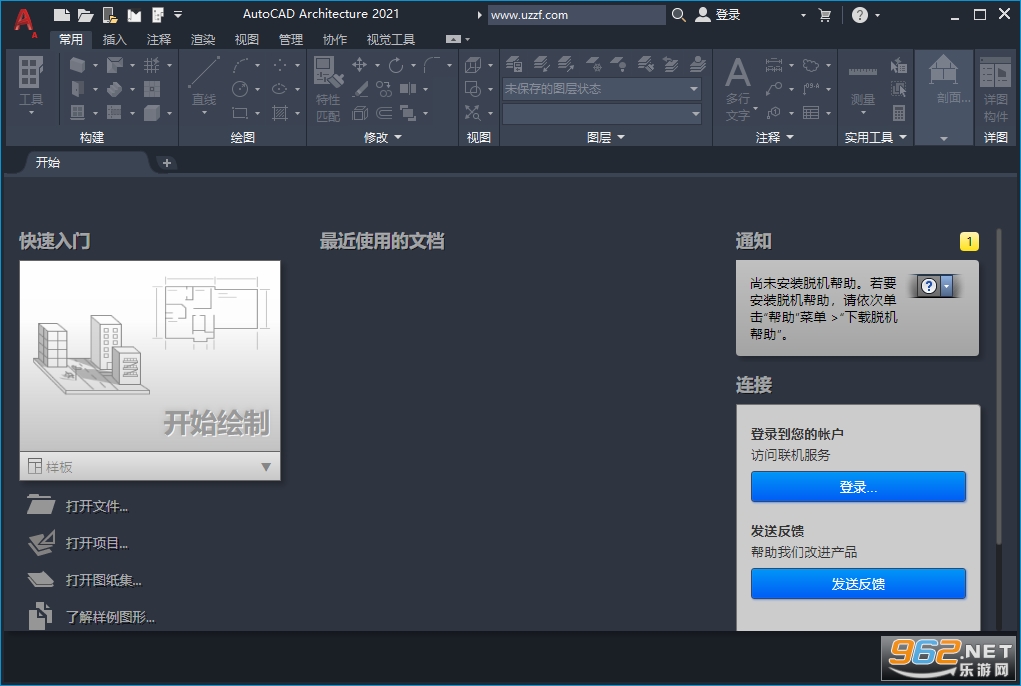Click the 打开图纸集... link
Viewport: 1021px width, 686px height.
point(103,581)
